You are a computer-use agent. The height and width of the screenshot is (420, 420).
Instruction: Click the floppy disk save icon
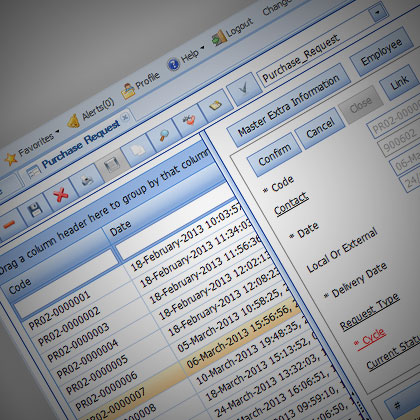(x=35, y=210)
